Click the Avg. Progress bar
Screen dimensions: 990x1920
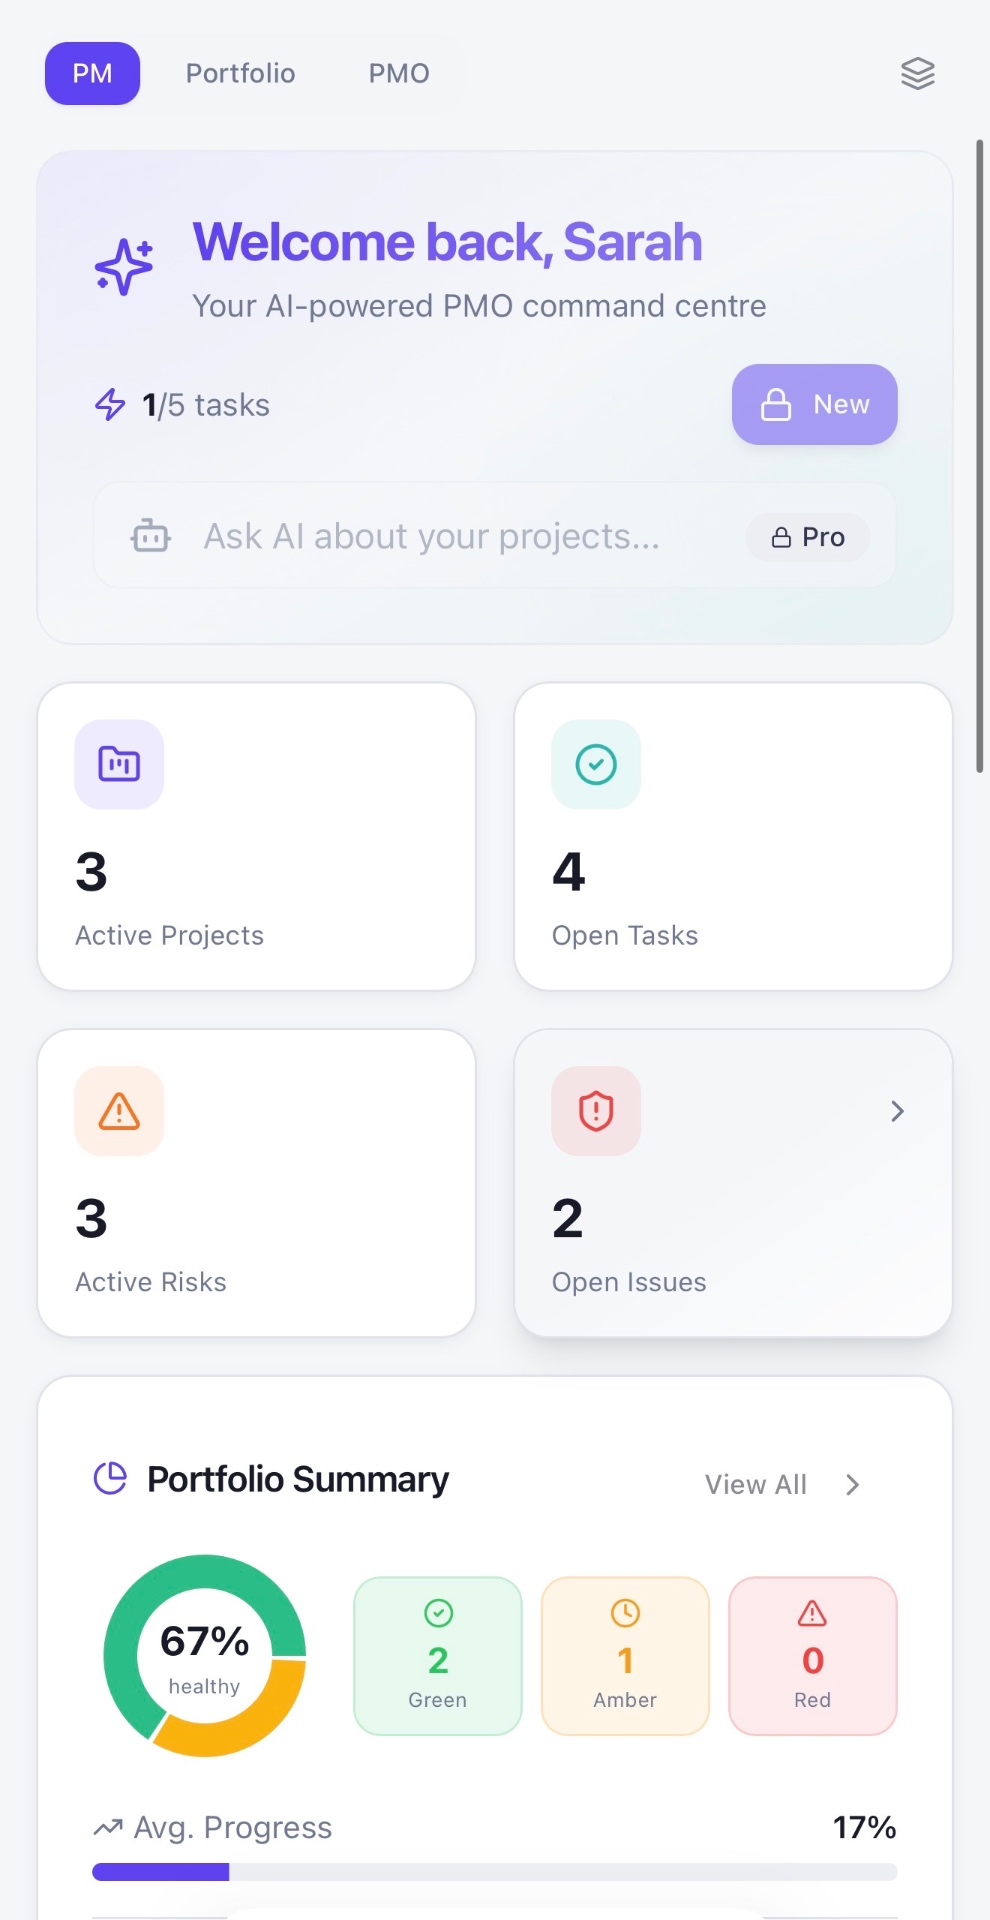click(x=494, y=1872)
